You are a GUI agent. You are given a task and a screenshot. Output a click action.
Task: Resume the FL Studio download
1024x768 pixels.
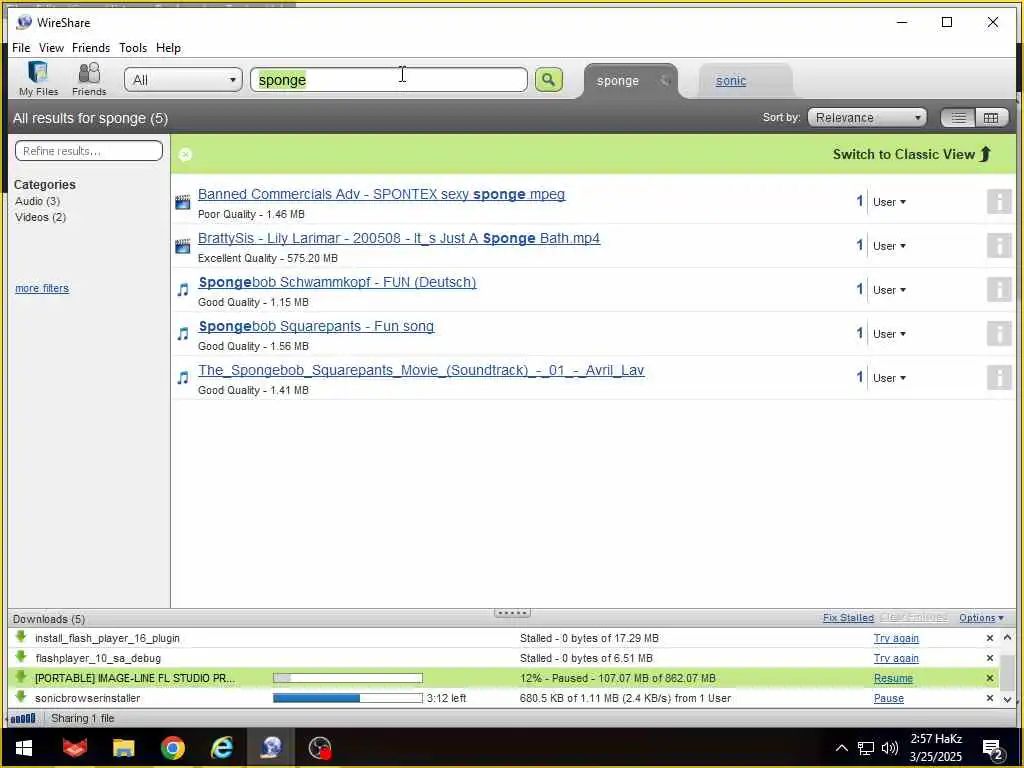[x=893, y=679]
